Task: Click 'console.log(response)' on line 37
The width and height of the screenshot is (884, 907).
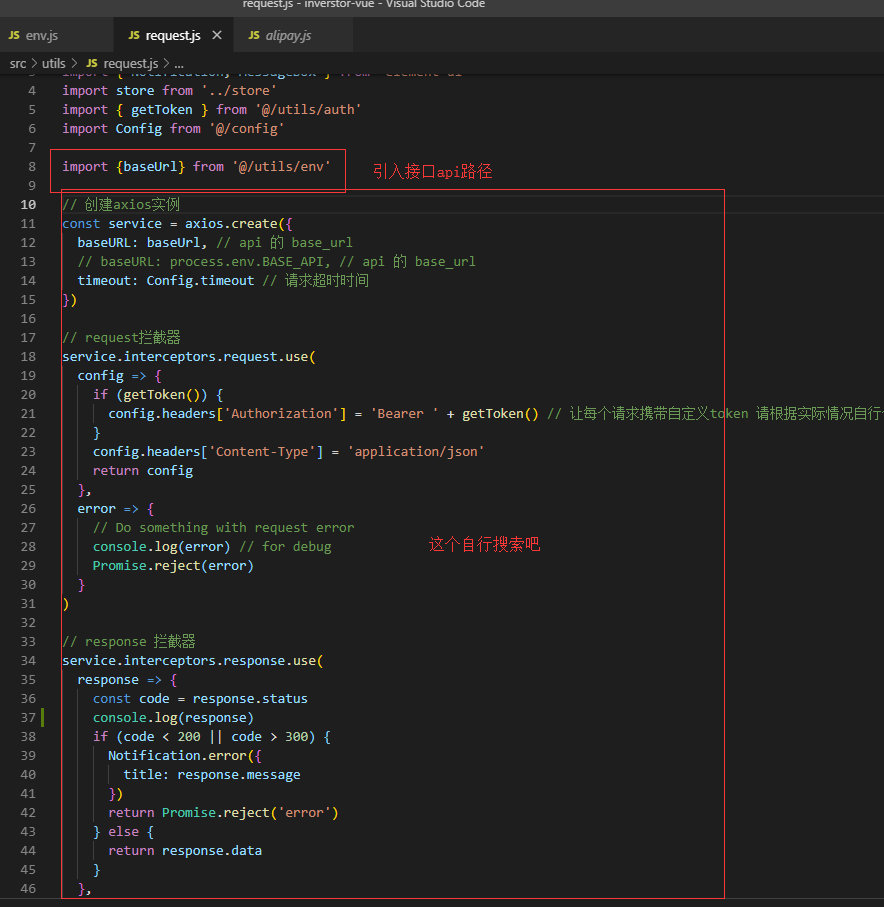Action: [x=173, y=718]
